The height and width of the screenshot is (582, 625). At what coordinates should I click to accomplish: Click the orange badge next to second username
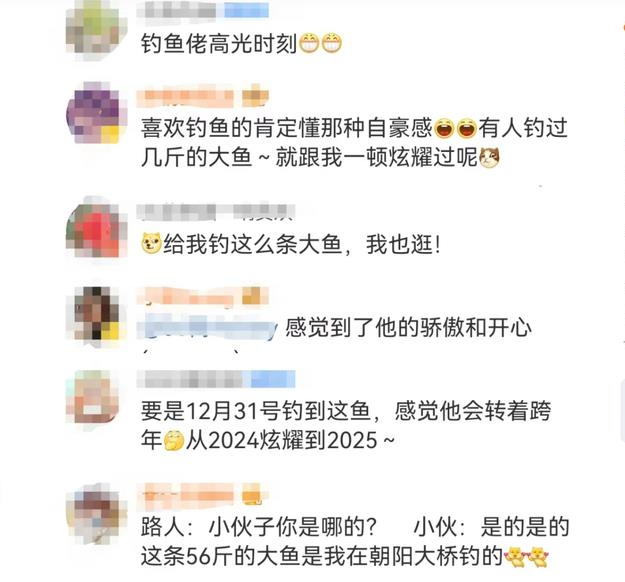pyautogui.click(x=256, y=97)
